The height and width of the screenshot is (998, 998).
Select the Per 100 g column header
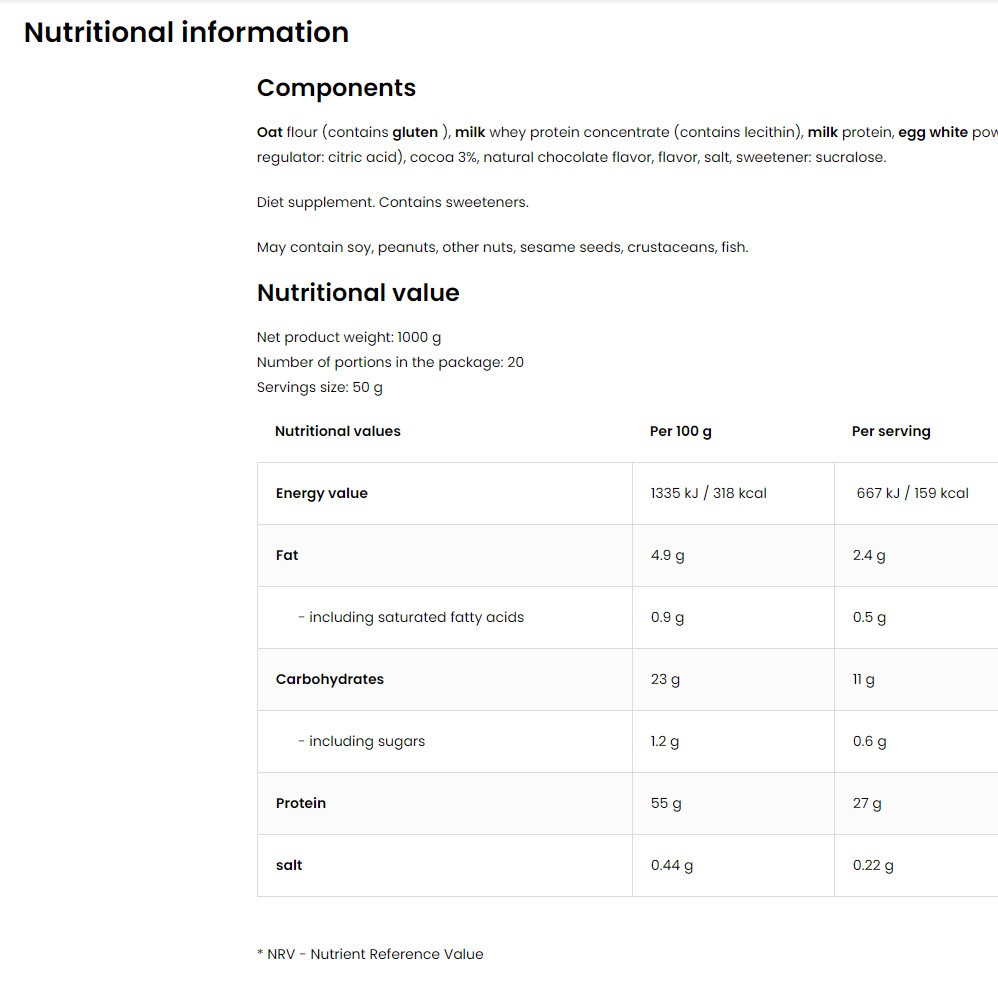pos(680,432)
